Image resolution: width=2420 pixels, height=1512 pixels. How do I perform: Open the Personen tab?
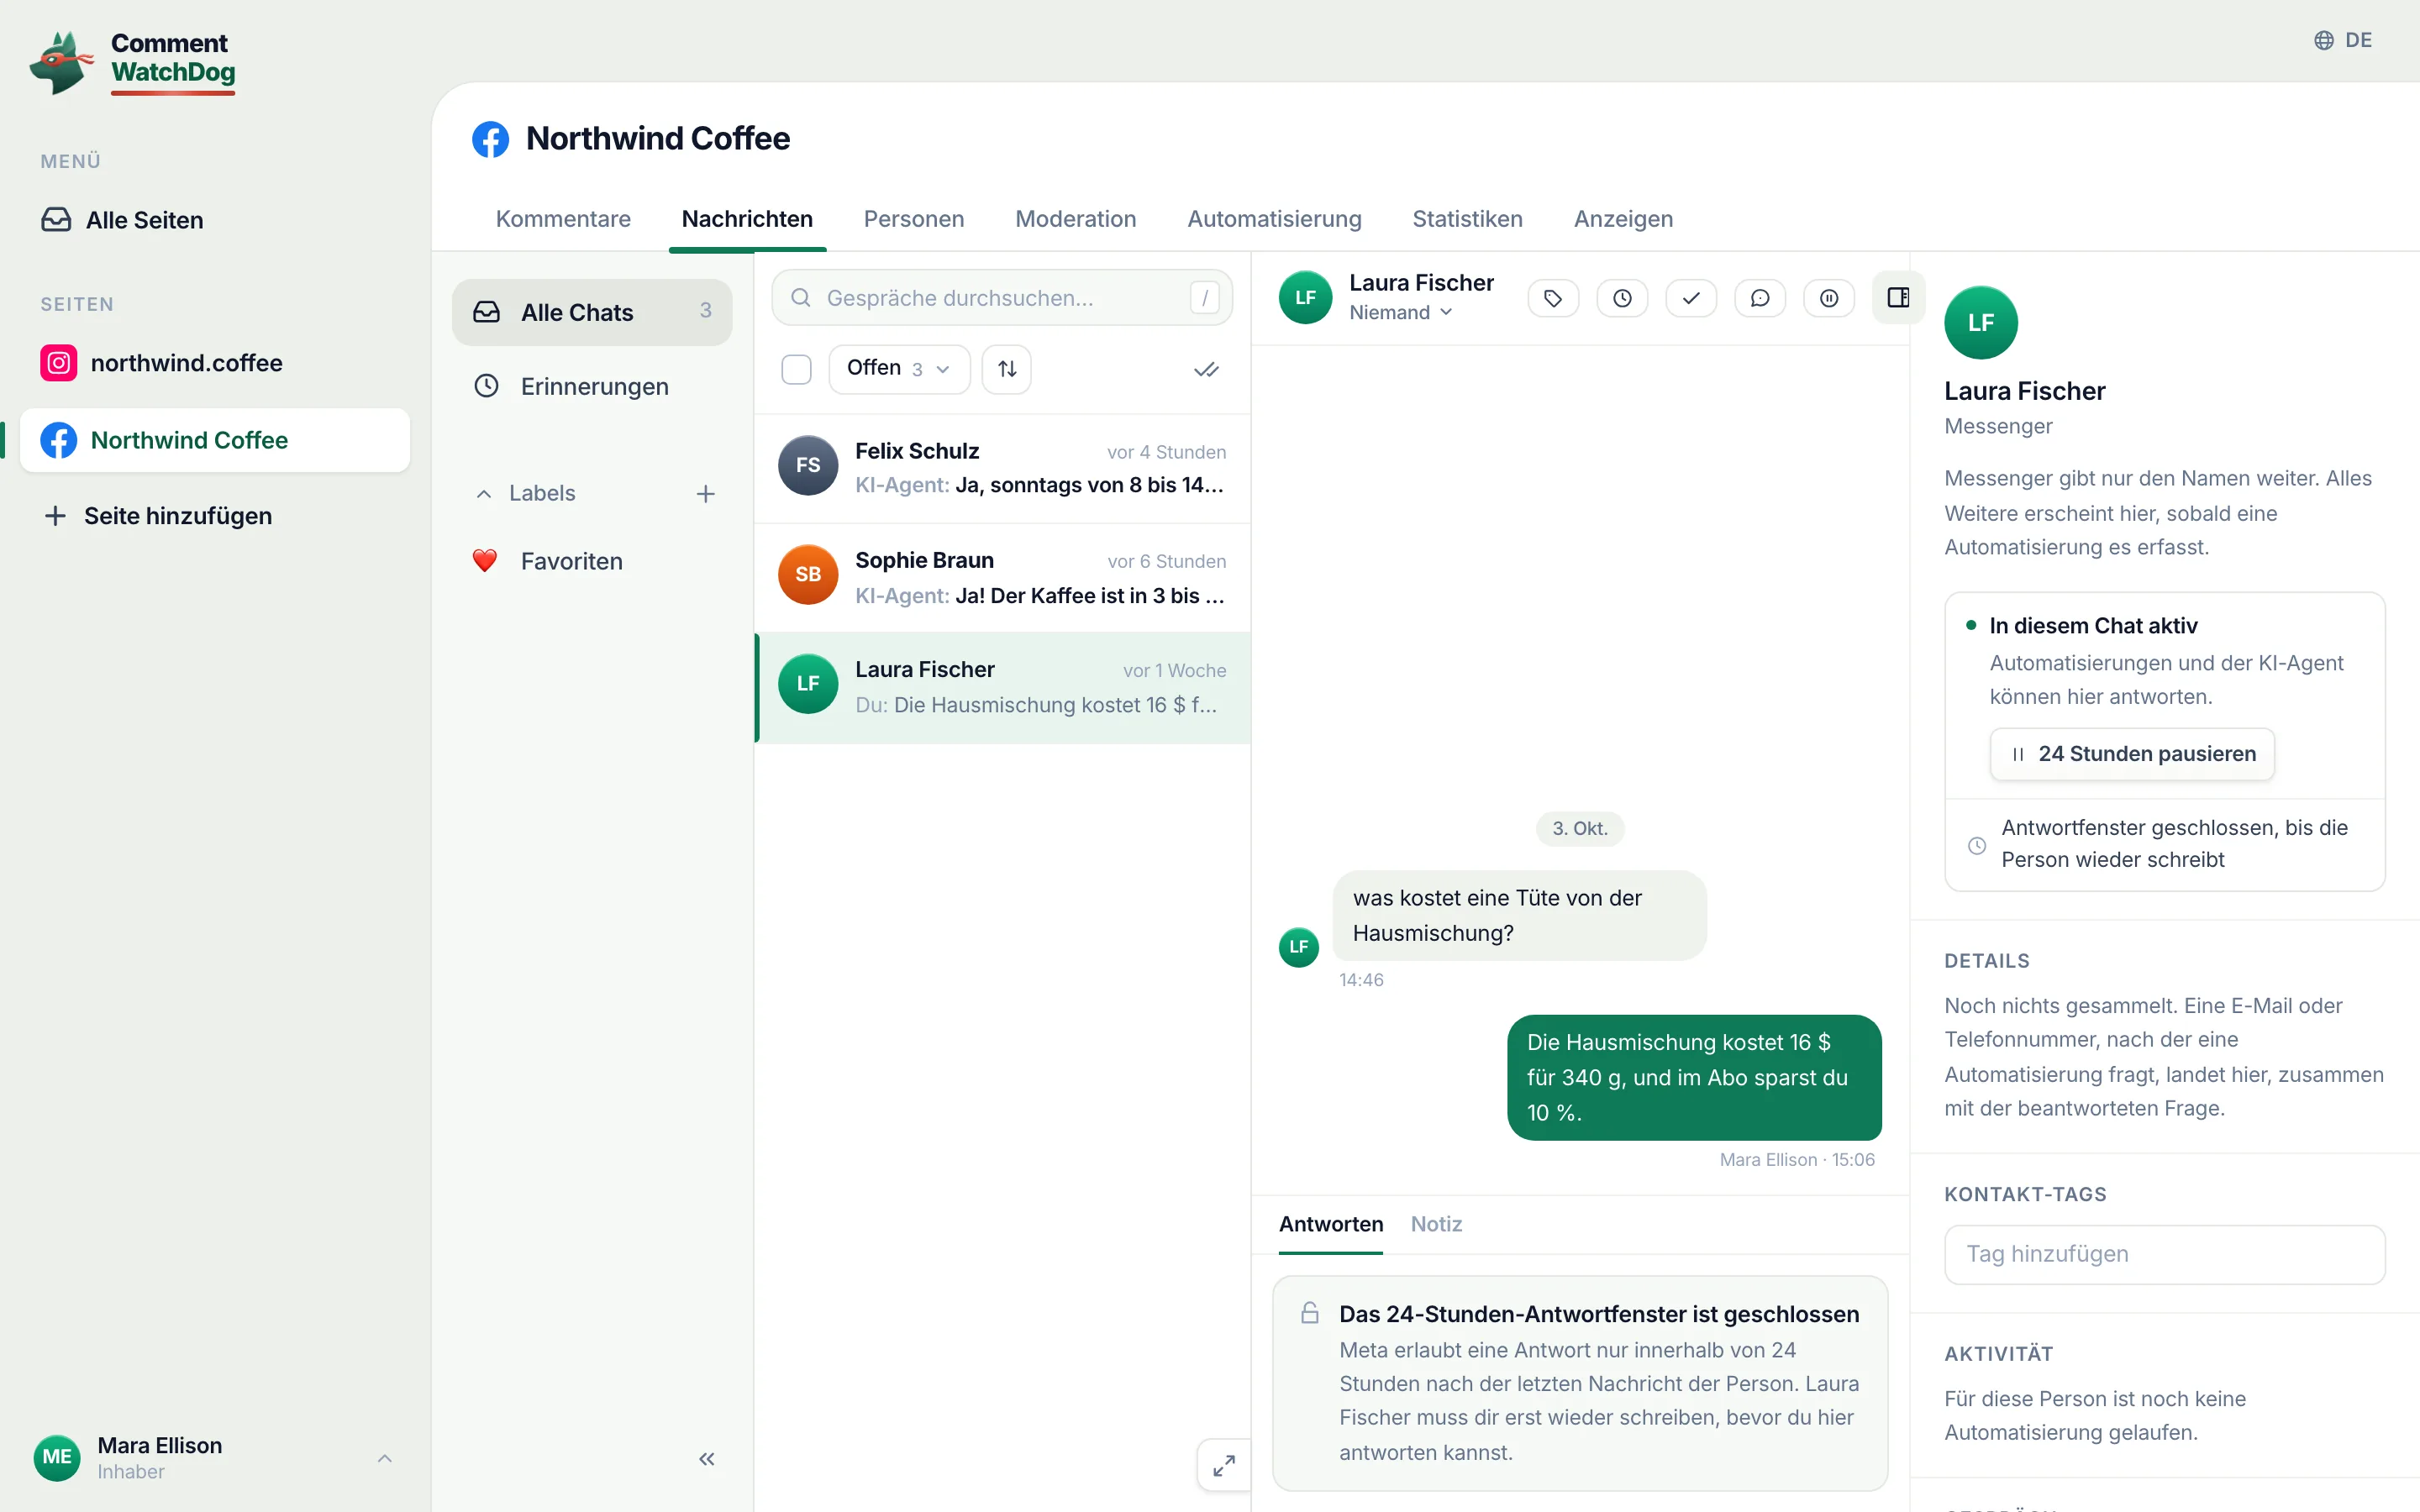914,219
